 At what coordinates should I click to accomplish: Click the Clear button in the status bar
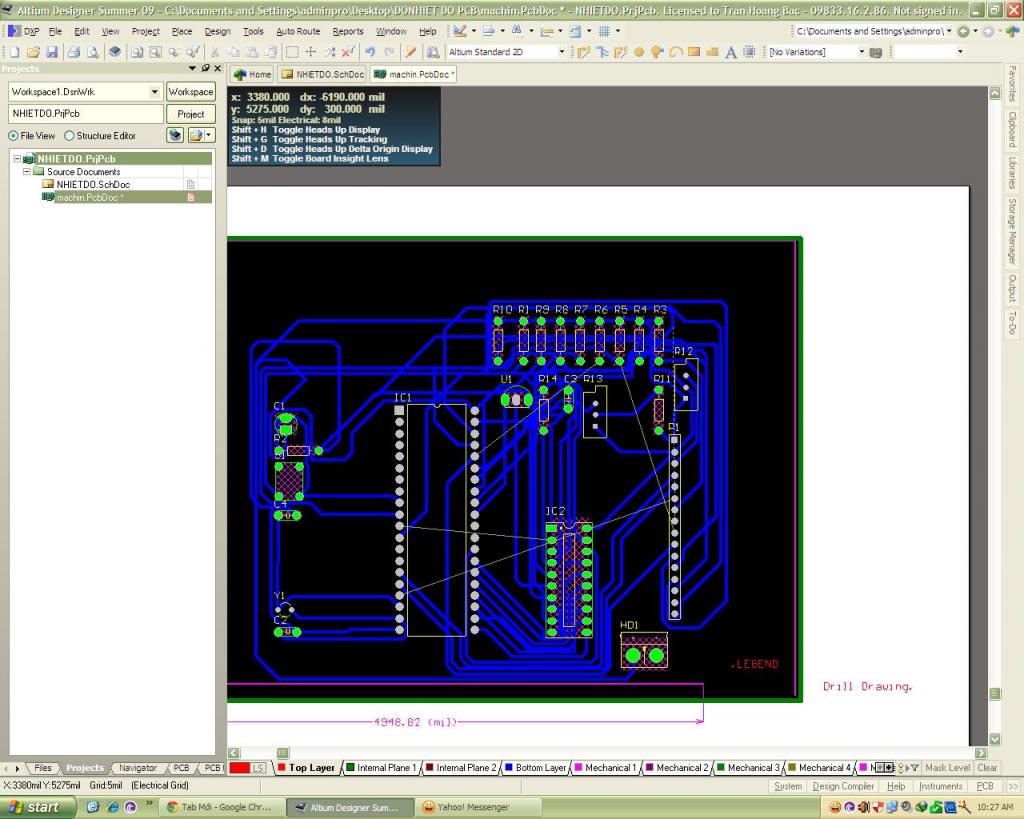(987, 768)
